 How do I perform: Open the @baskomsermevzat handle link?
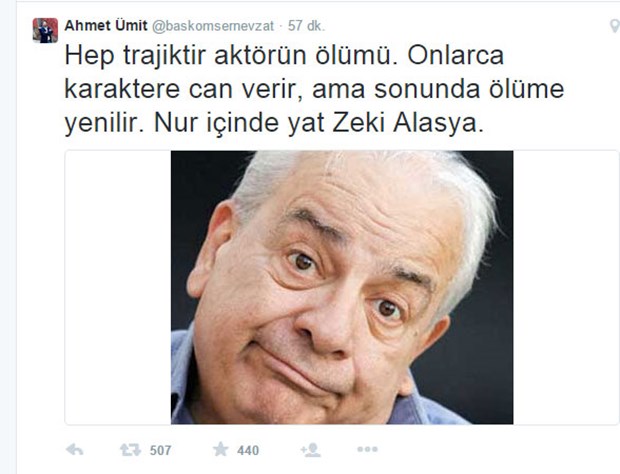pyautogui.click(x=213, y=26)
